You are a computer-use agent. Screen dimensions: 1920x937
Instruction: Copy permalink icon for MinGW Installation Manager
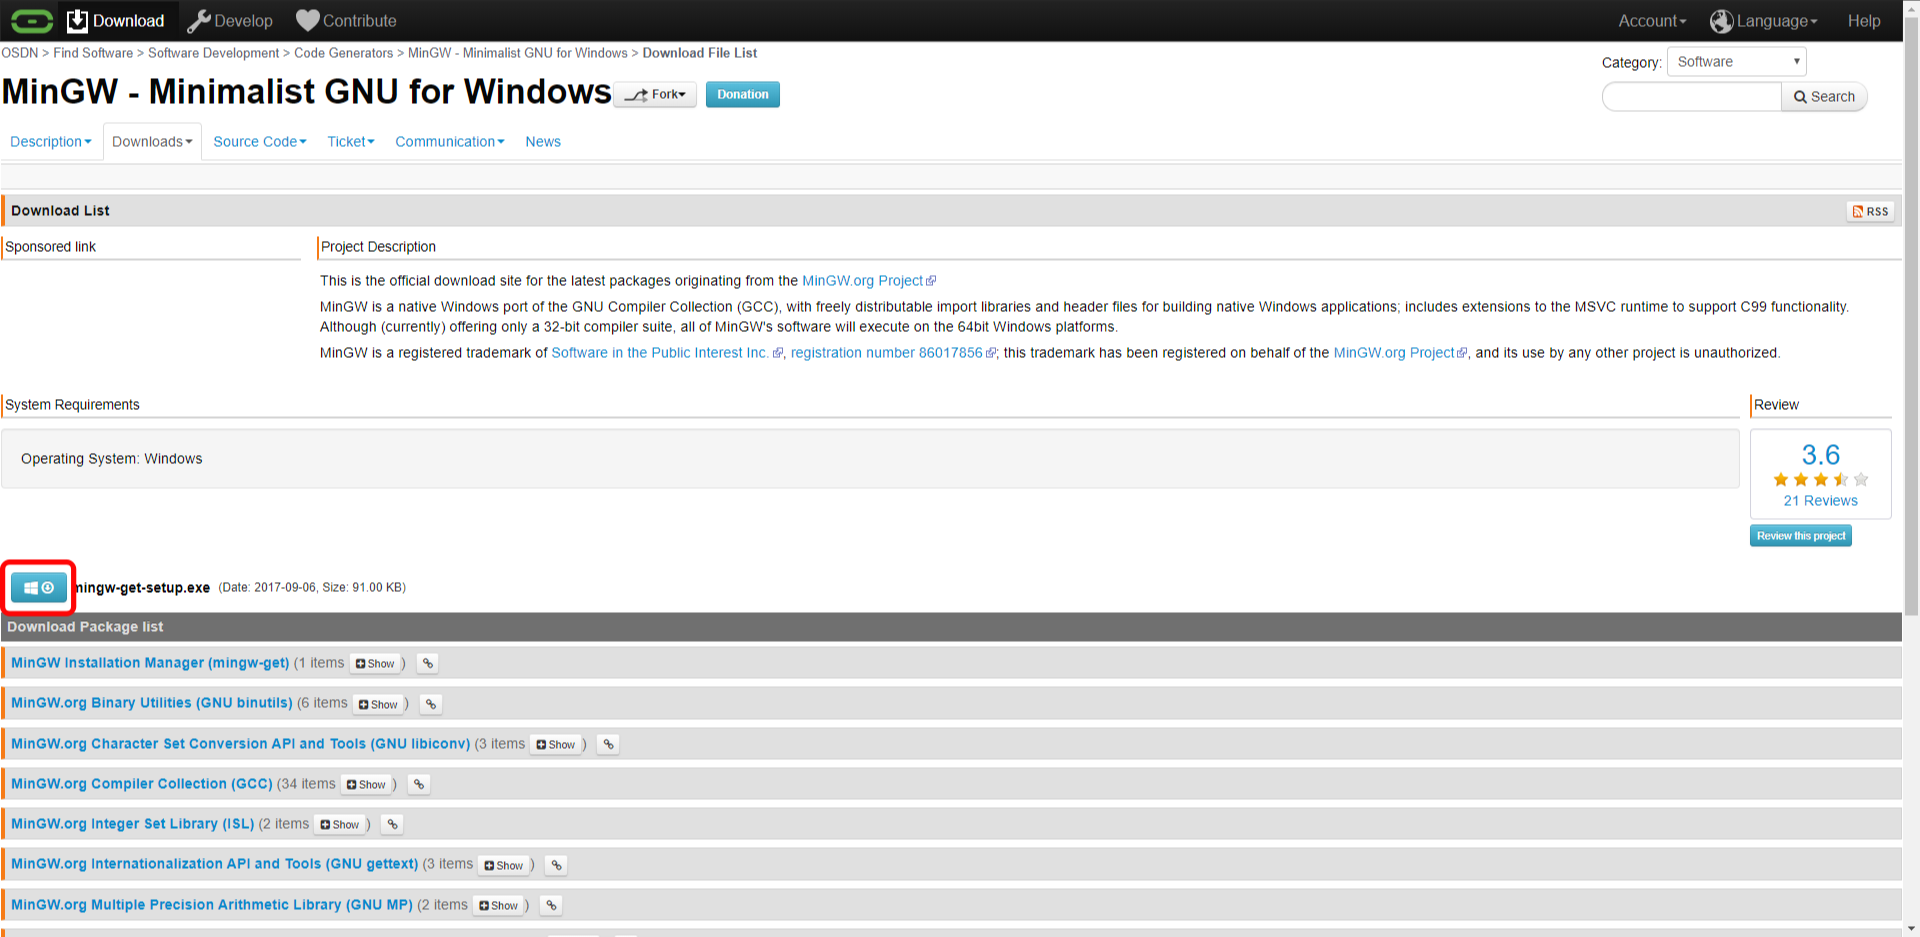428,664
